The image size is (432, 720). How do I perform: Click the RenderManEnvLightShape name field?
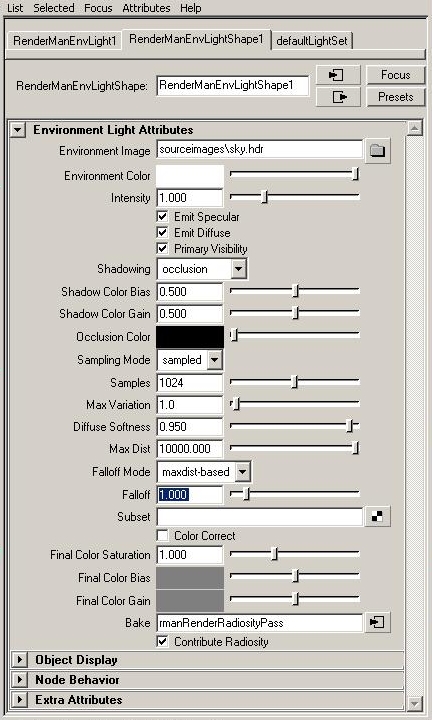[233, 86]
